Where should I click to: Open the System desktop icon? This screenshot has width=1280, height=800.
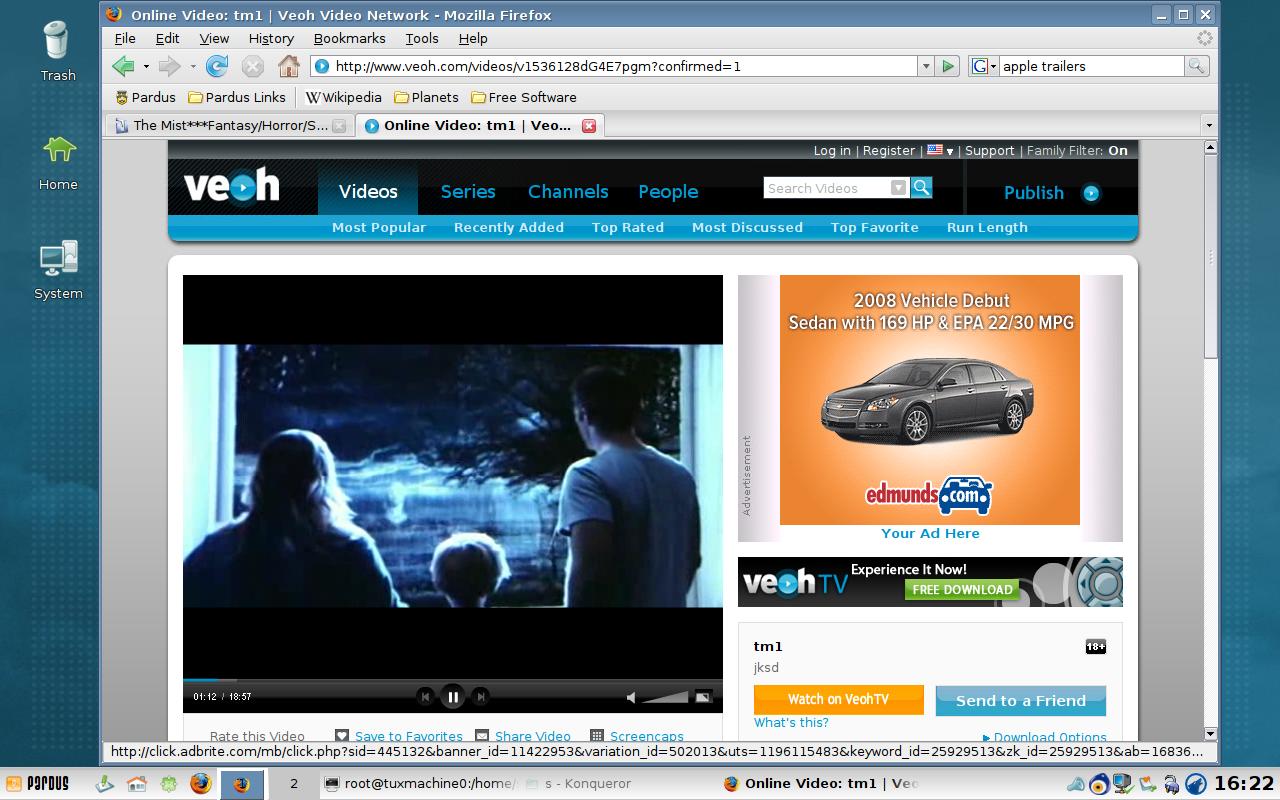click(58, 270)
